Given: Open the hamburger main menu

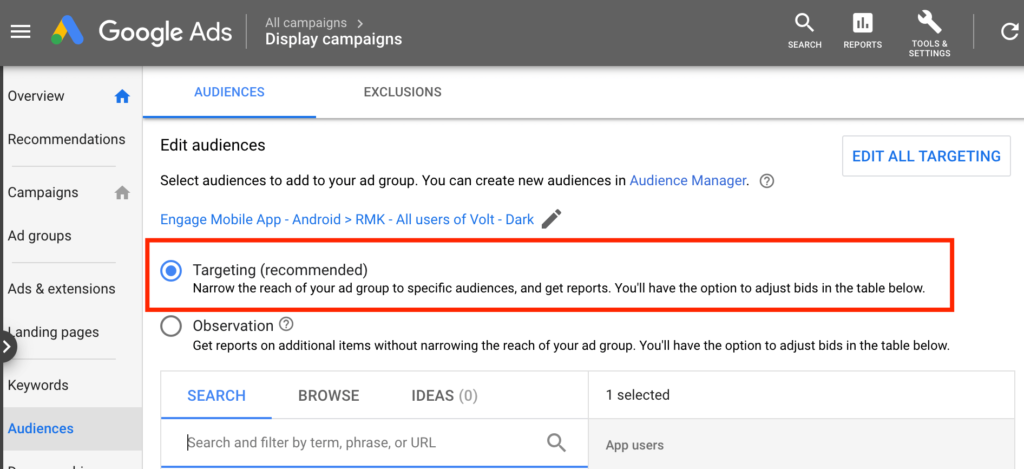Looking at the screenshot, I should click(21, 31).
